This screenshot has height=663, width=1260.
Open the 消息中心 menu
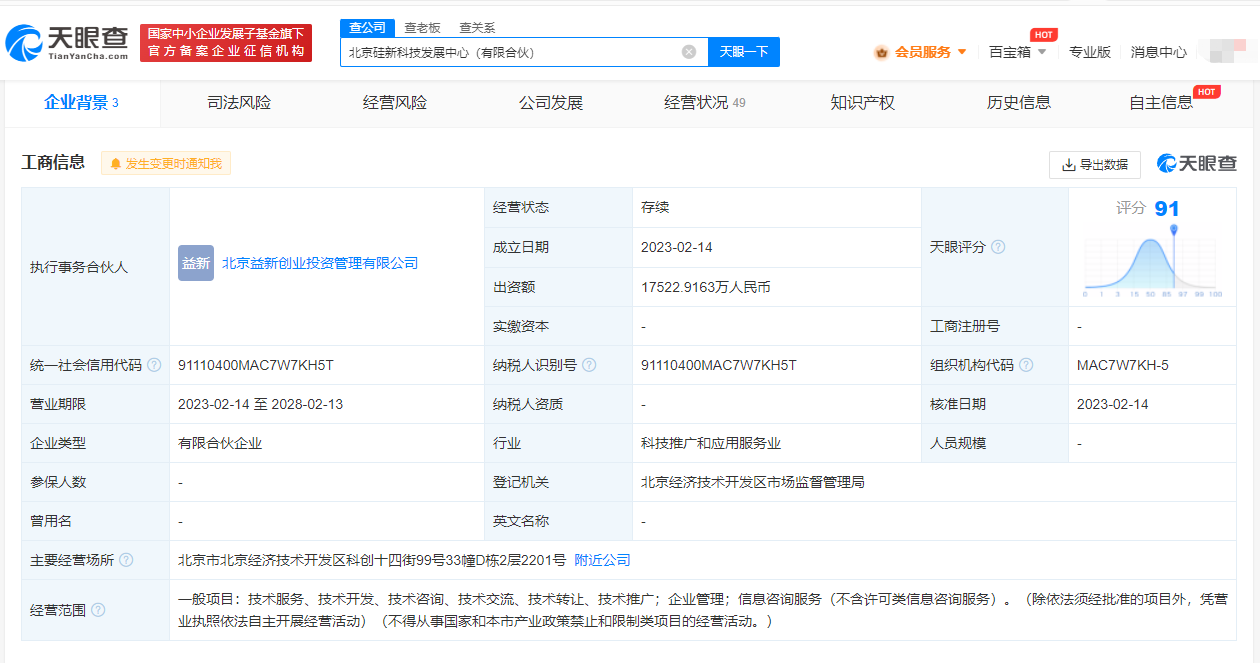[1159, 52]
